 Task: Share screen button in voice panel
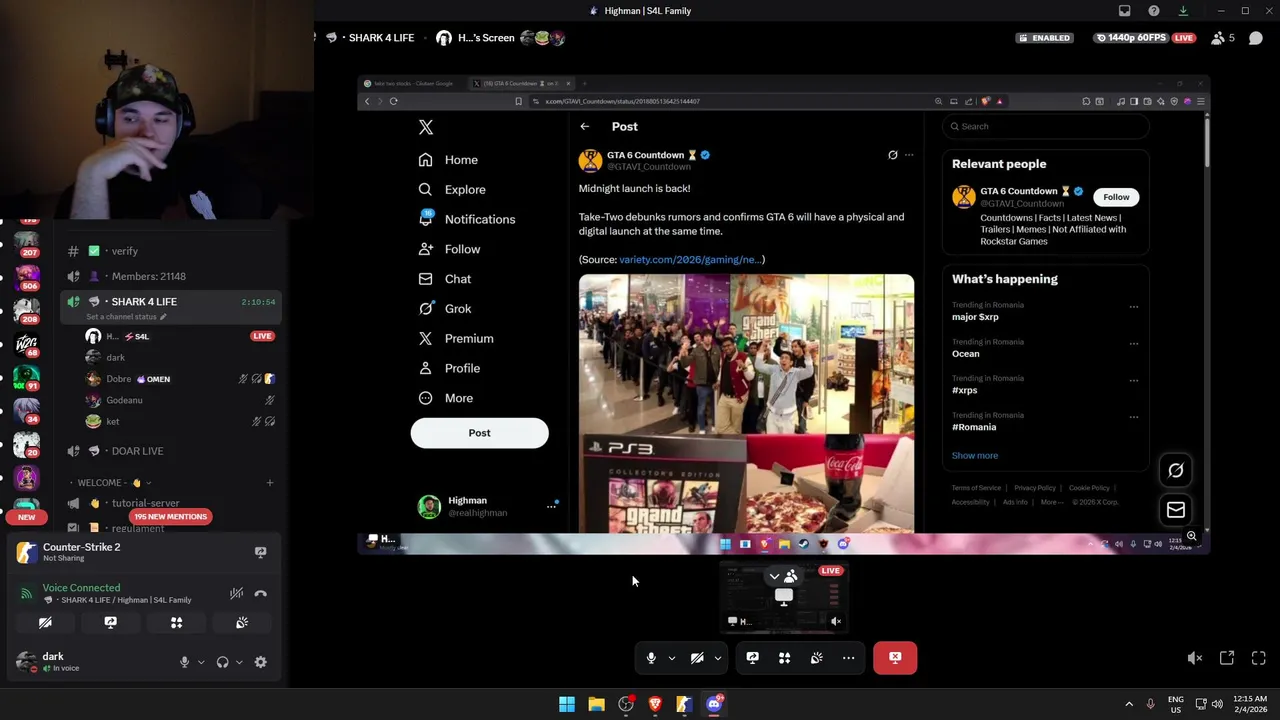pyautogui.click(x=111, y=622)
